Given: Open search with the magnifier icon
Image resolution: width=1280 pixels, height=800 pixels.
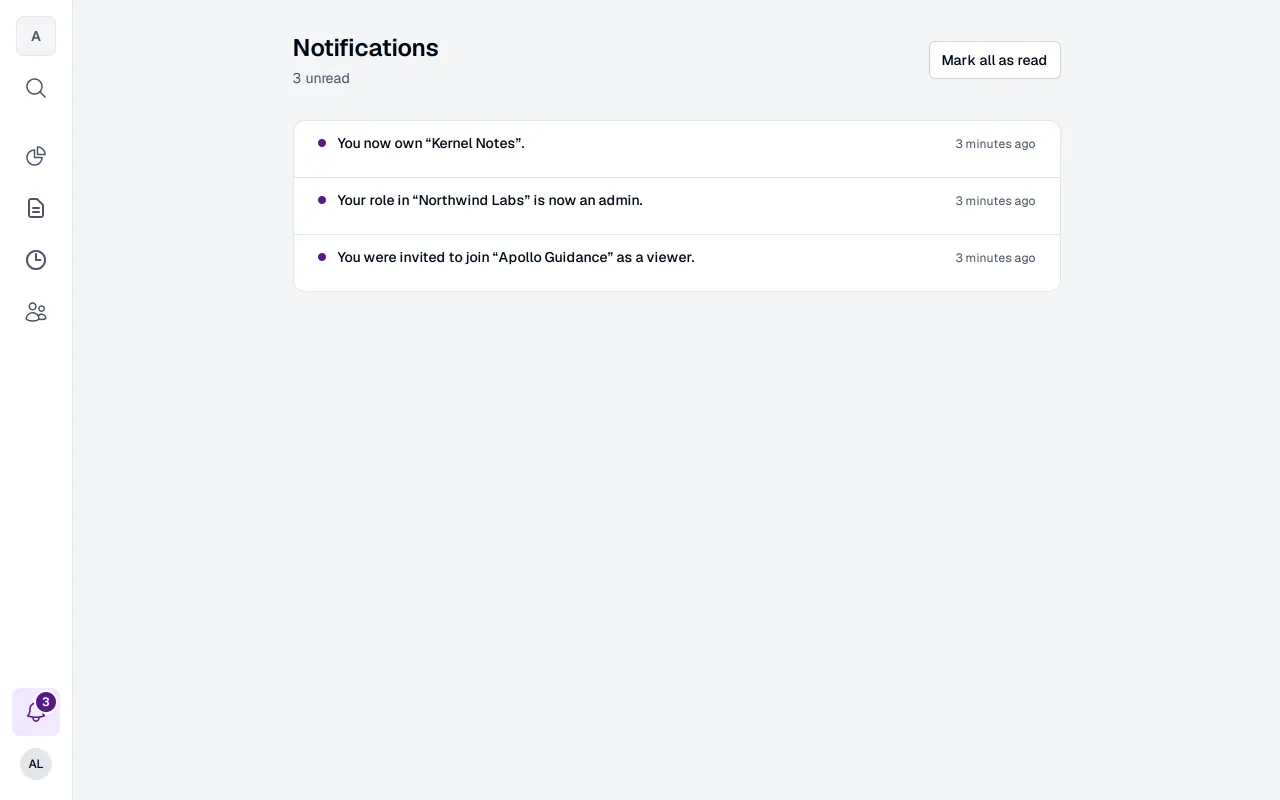Looking at the screenshot, I should [36, 88].
